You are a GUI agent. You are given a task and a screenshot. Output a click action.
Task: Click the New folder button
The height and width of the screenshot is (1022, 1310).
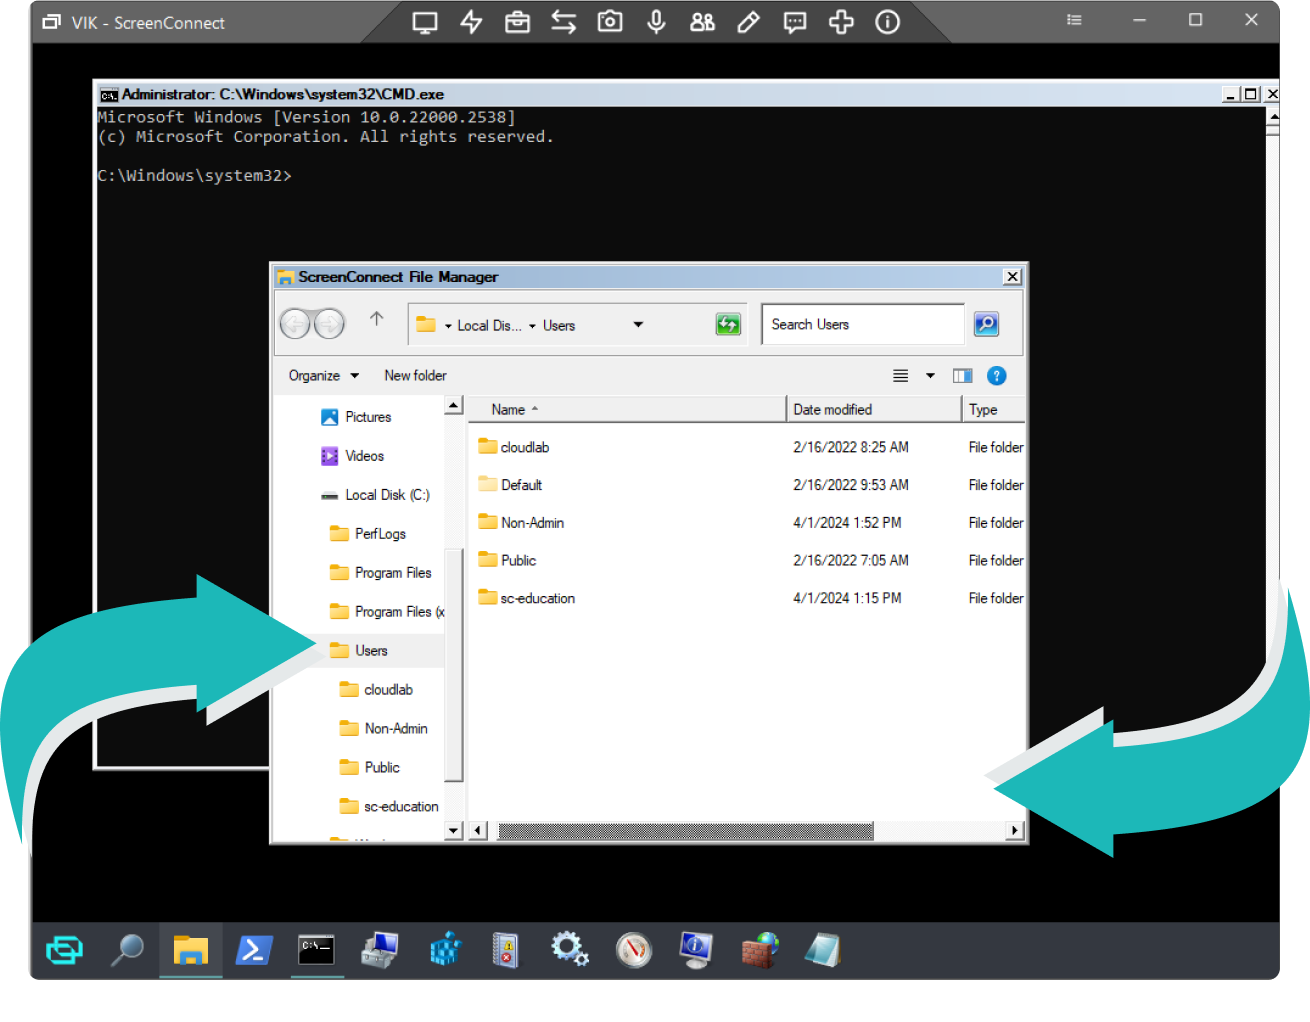pos(415,376)
